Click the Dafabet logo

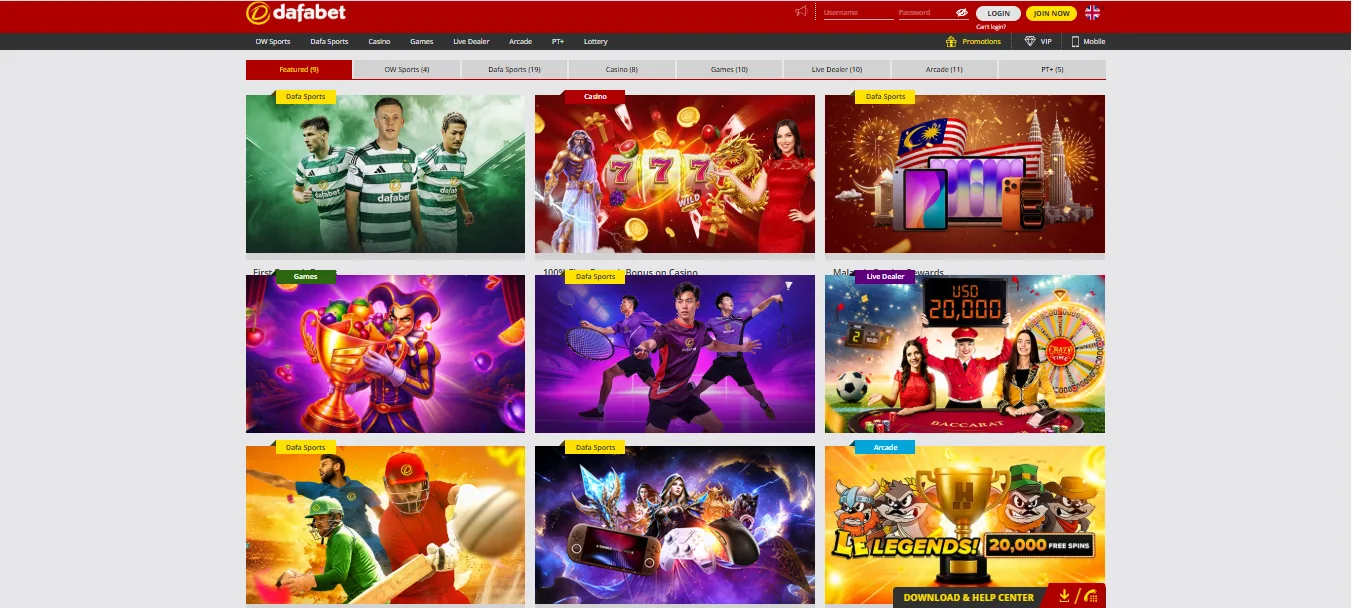(x=296, y=13)
